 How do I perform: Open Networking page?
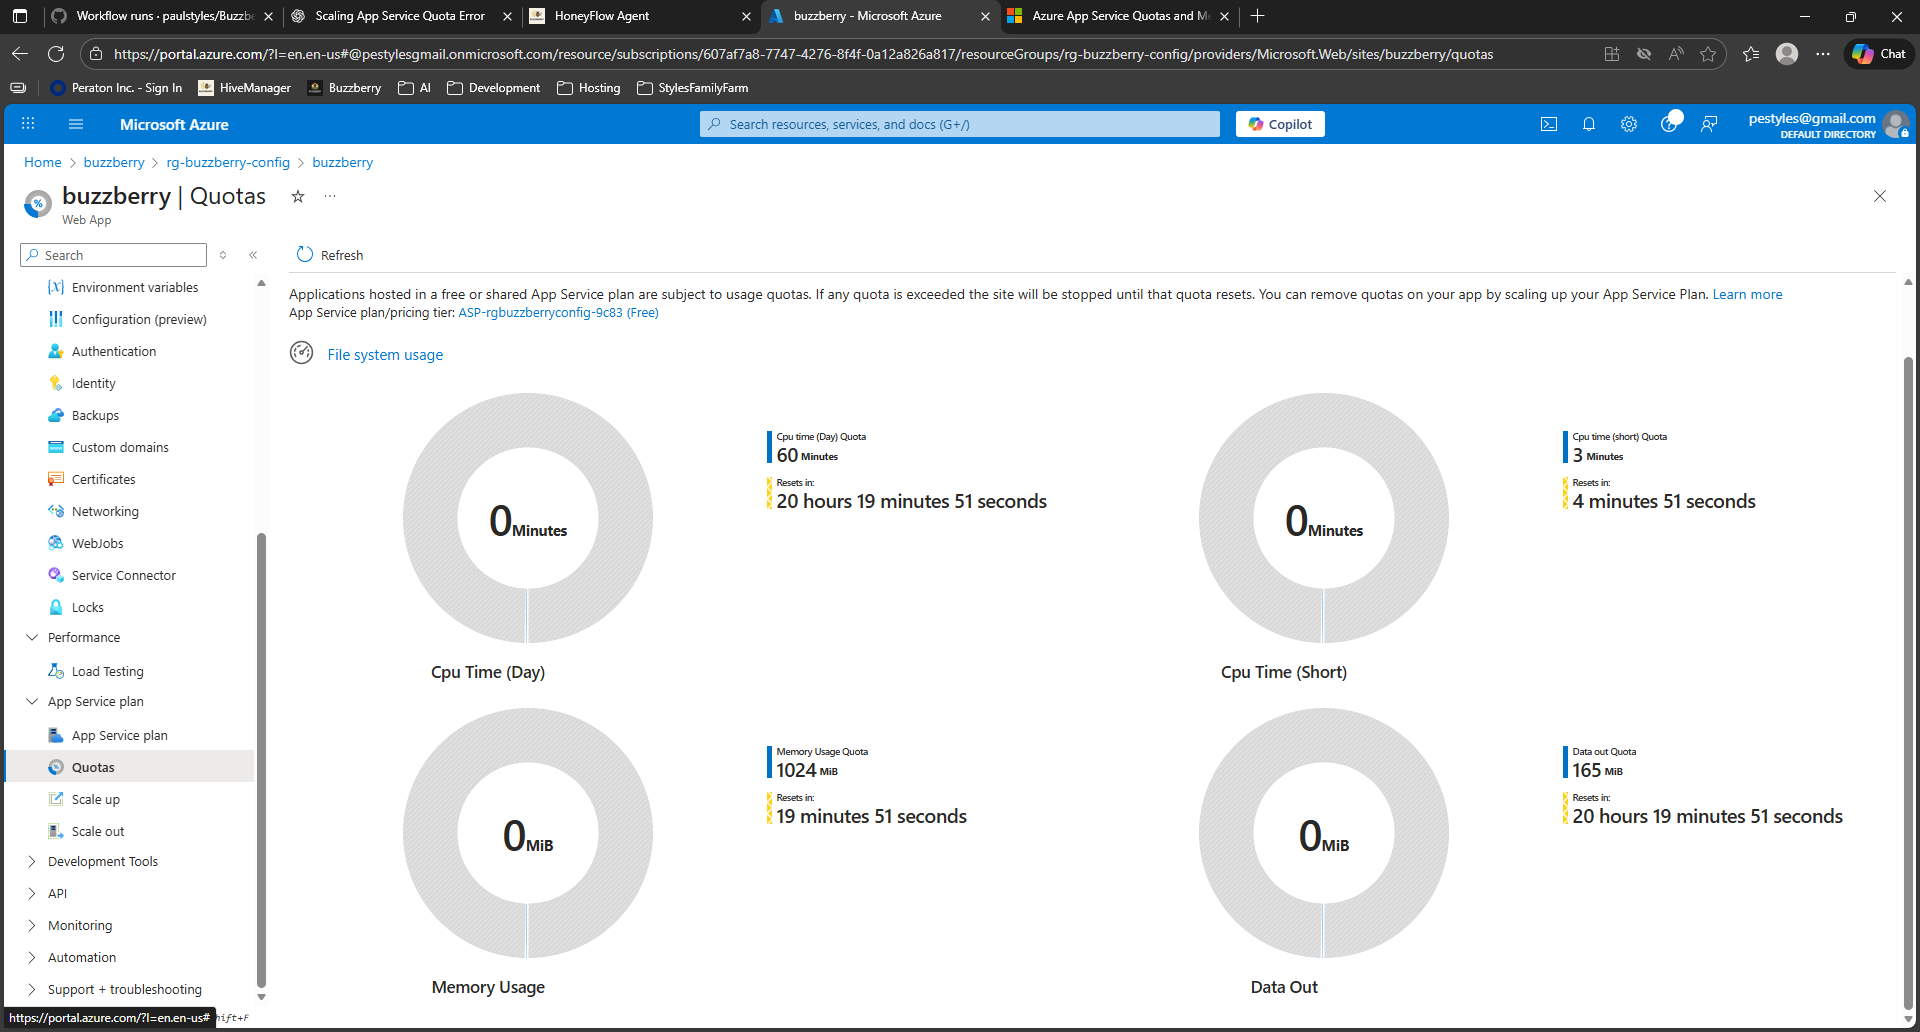(x=105, y=511)
